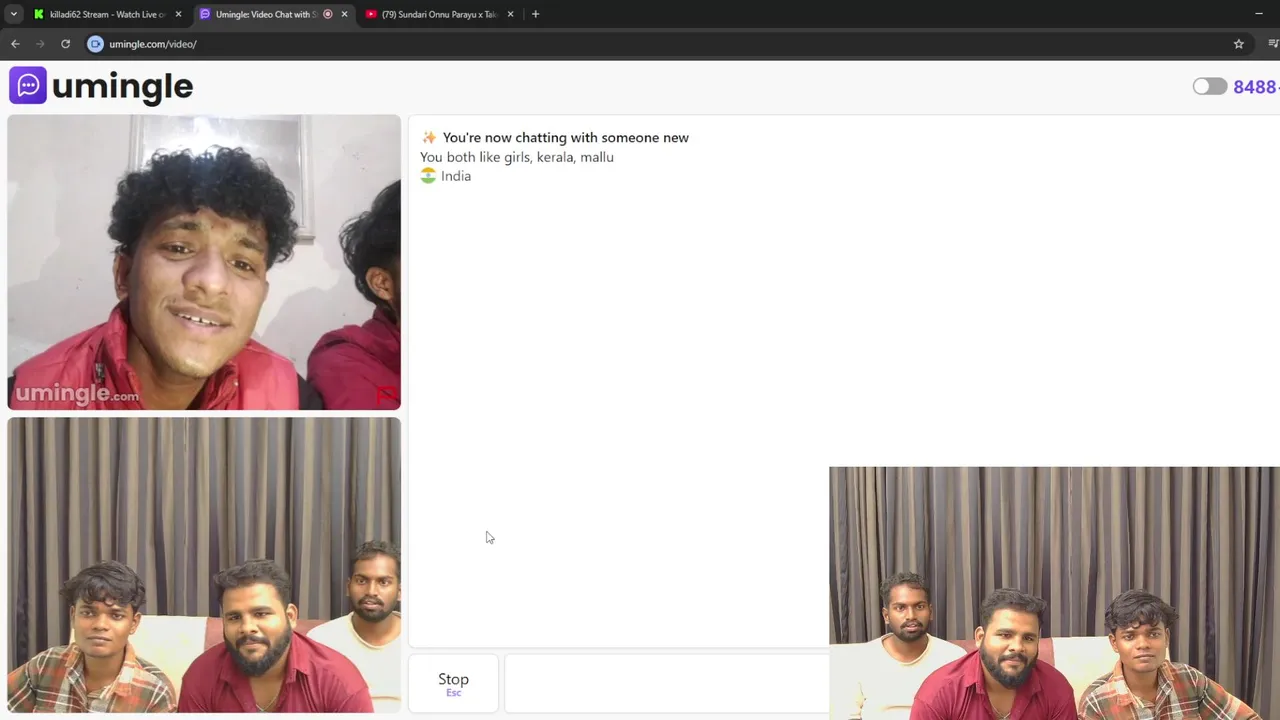Click the 8488 online users count
Image resolution: width=1280 pixels, height=720 pixels.
(x=1255, y=87)
